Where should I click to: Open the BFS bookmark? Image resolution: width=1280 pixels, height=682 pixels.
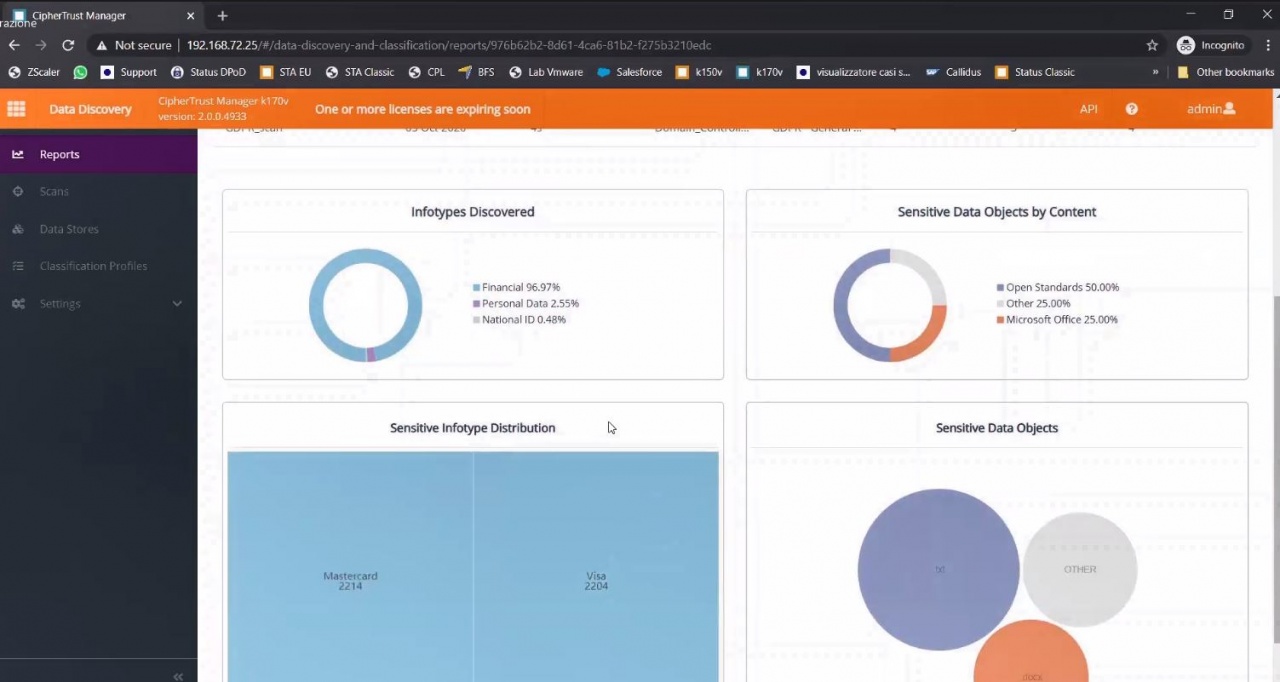click(x=476, y=72)
